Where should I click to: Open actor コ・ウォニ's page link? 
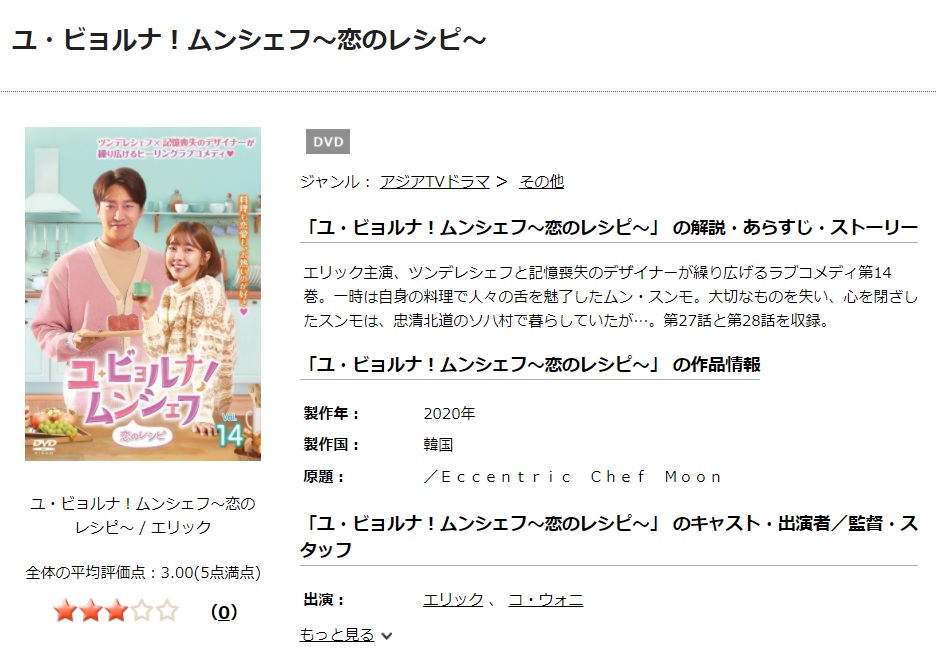tap(546, 599)
